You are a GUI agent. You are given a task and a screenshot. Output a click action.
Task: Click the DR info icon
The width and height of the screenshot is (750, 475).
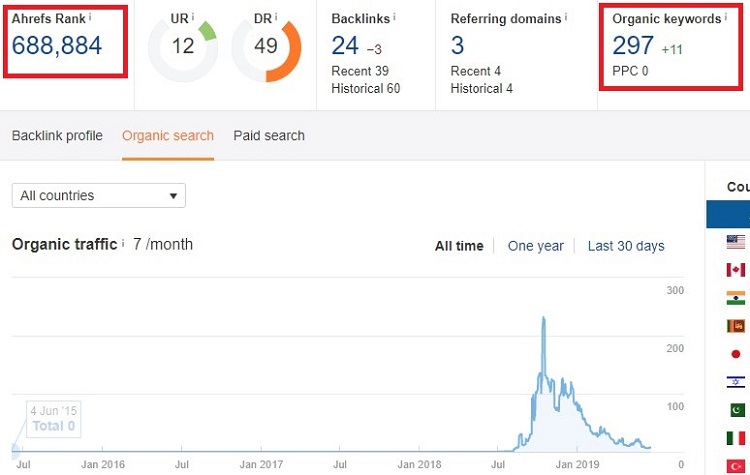pos(276,17)
